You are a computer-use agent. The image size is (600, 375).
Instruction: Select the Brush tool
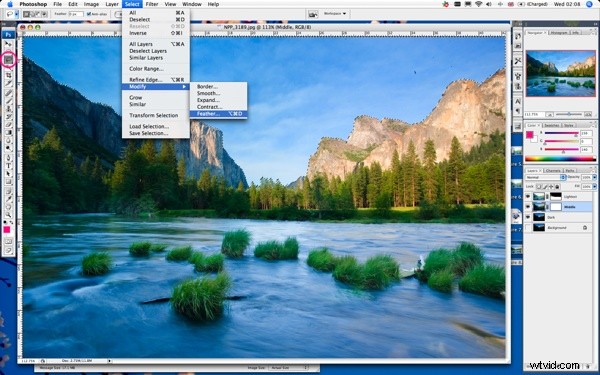(8, 101)
